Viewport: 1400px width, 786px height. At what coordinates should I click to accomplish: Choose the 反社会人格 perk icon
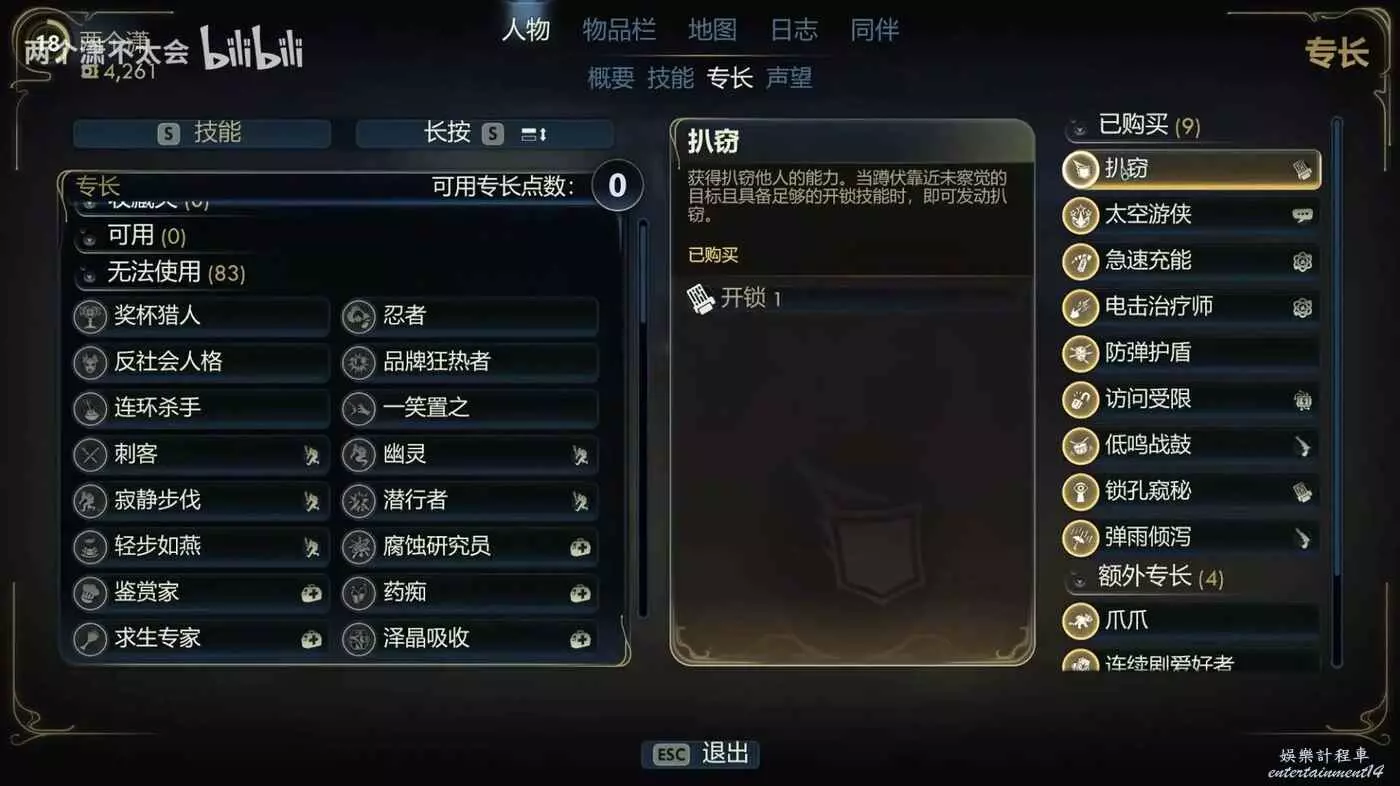tap(91, 362)
